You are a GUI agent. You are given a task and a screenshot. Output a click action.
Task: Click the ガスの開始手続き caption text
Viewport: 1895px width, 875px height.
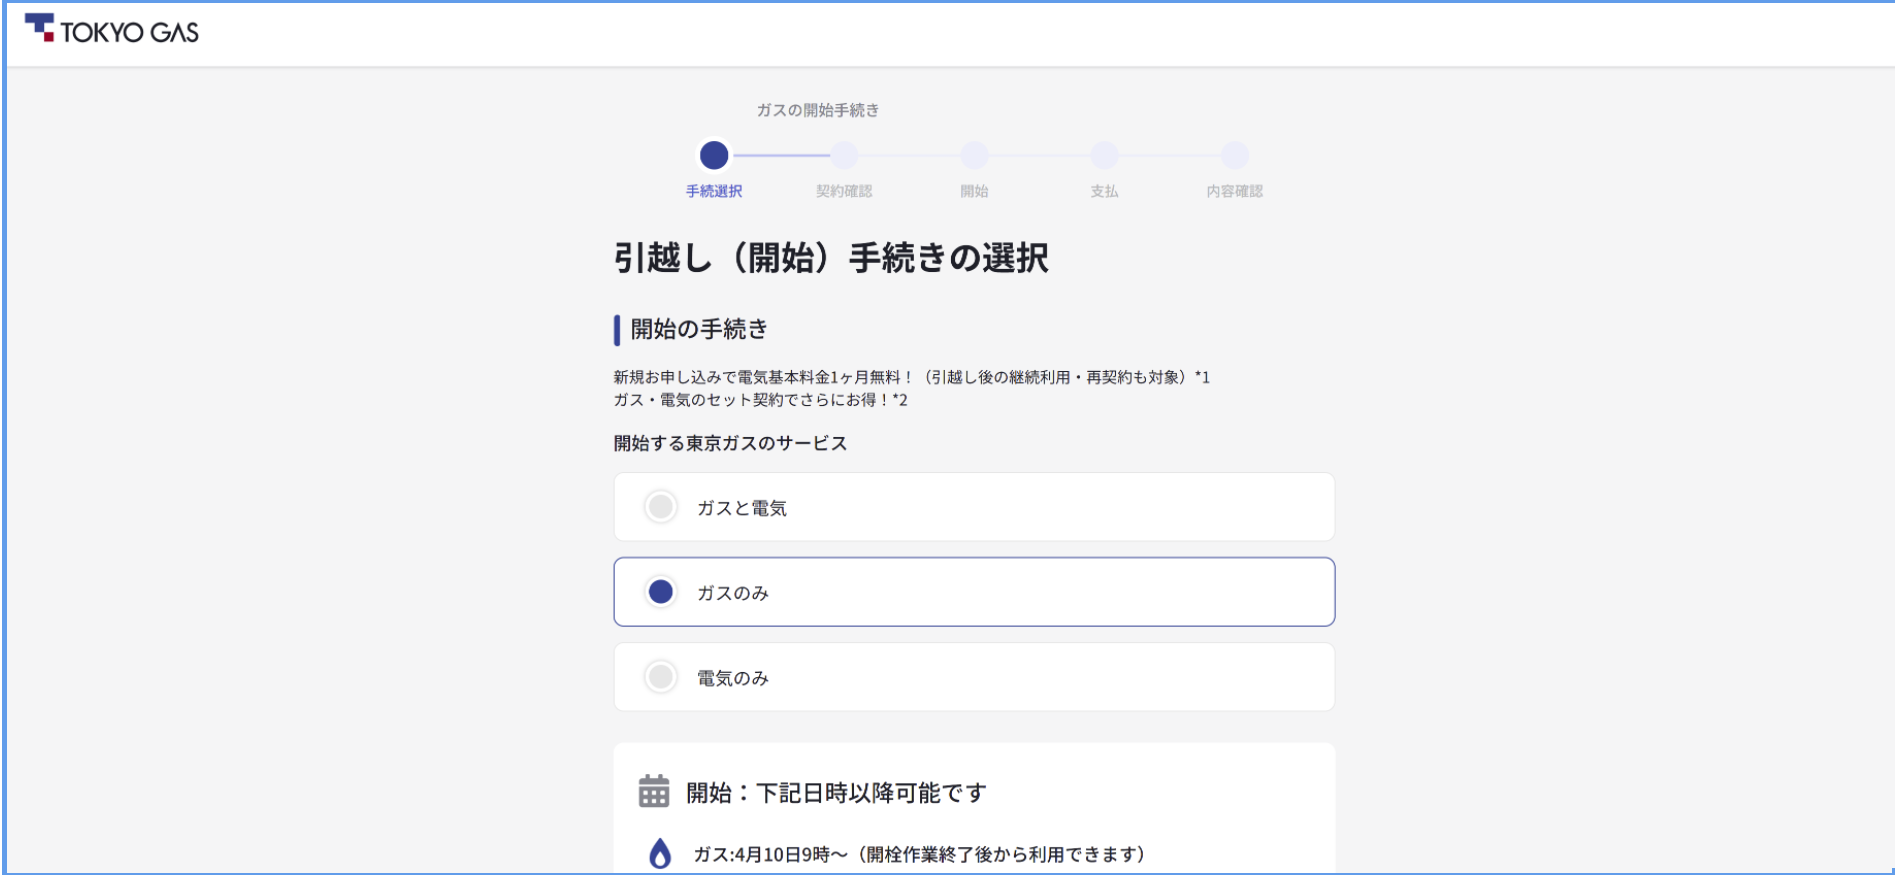point(818,110)
